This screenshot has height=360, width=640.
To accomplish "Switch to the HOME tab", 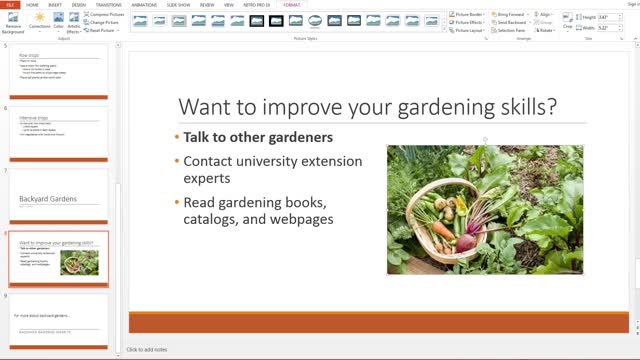I will [x=32, y=5].
